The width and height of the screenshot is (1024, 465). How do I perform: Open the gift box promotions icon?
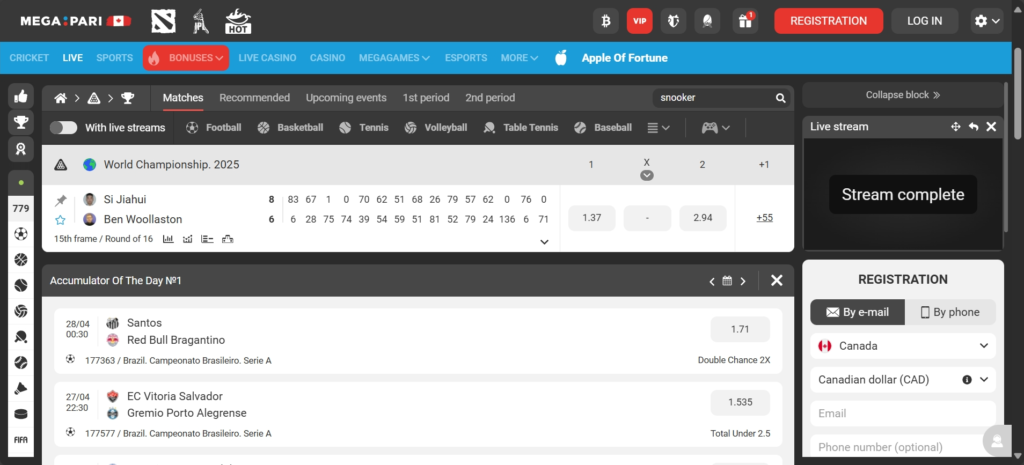(745, 21)
